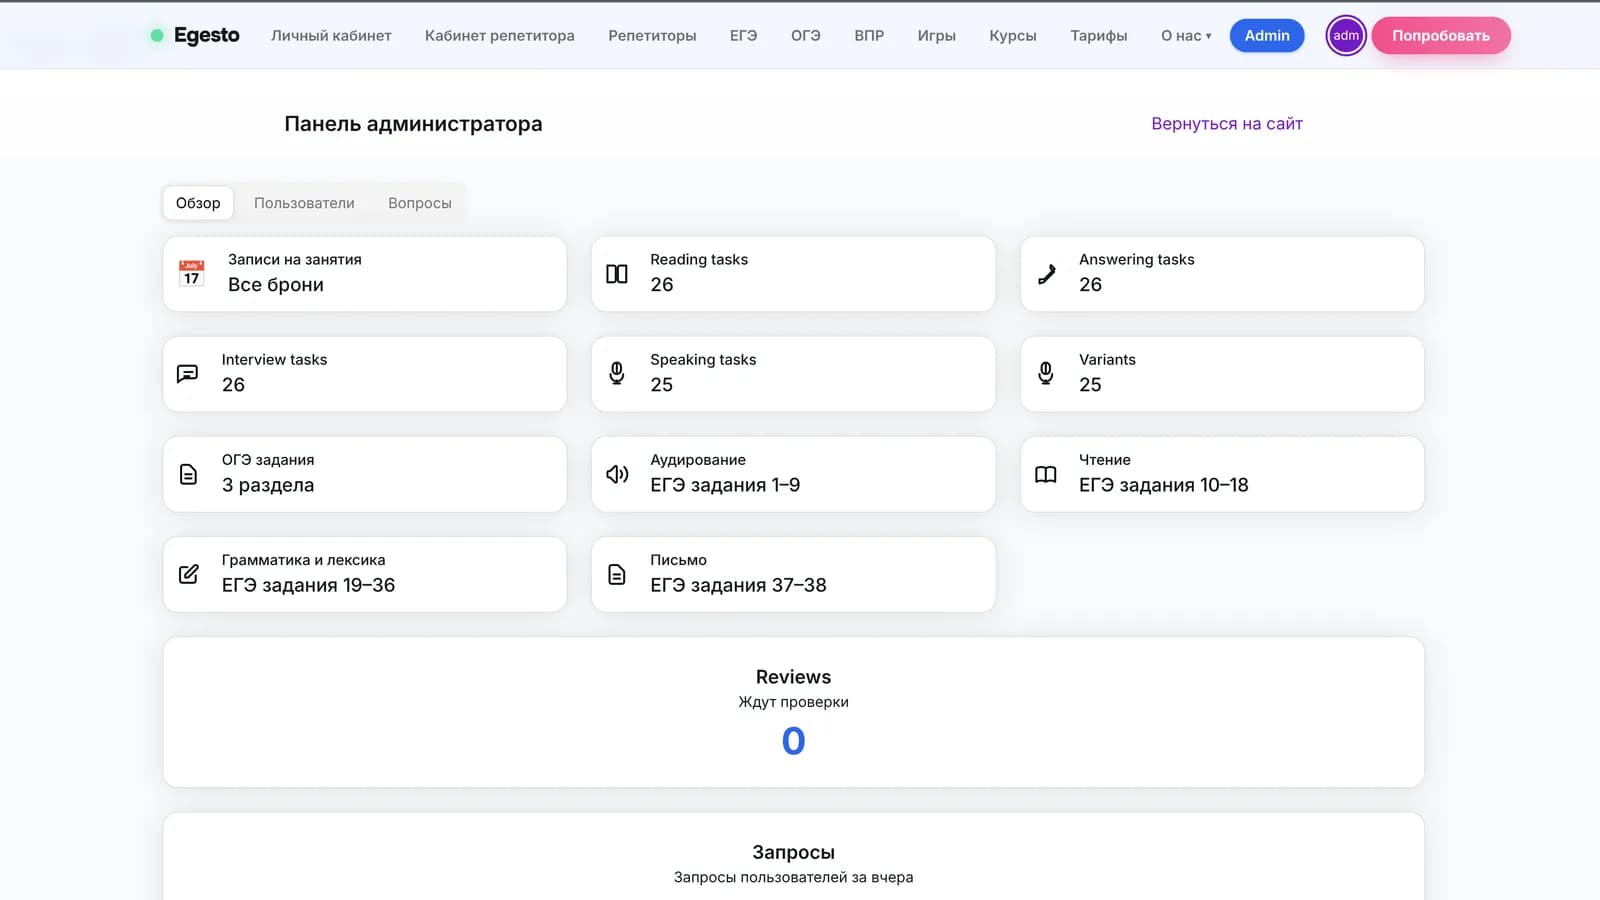The height and width of the screenshot is (900, 1600).
Task: Go to Игры section
Action: coord(937,36)
